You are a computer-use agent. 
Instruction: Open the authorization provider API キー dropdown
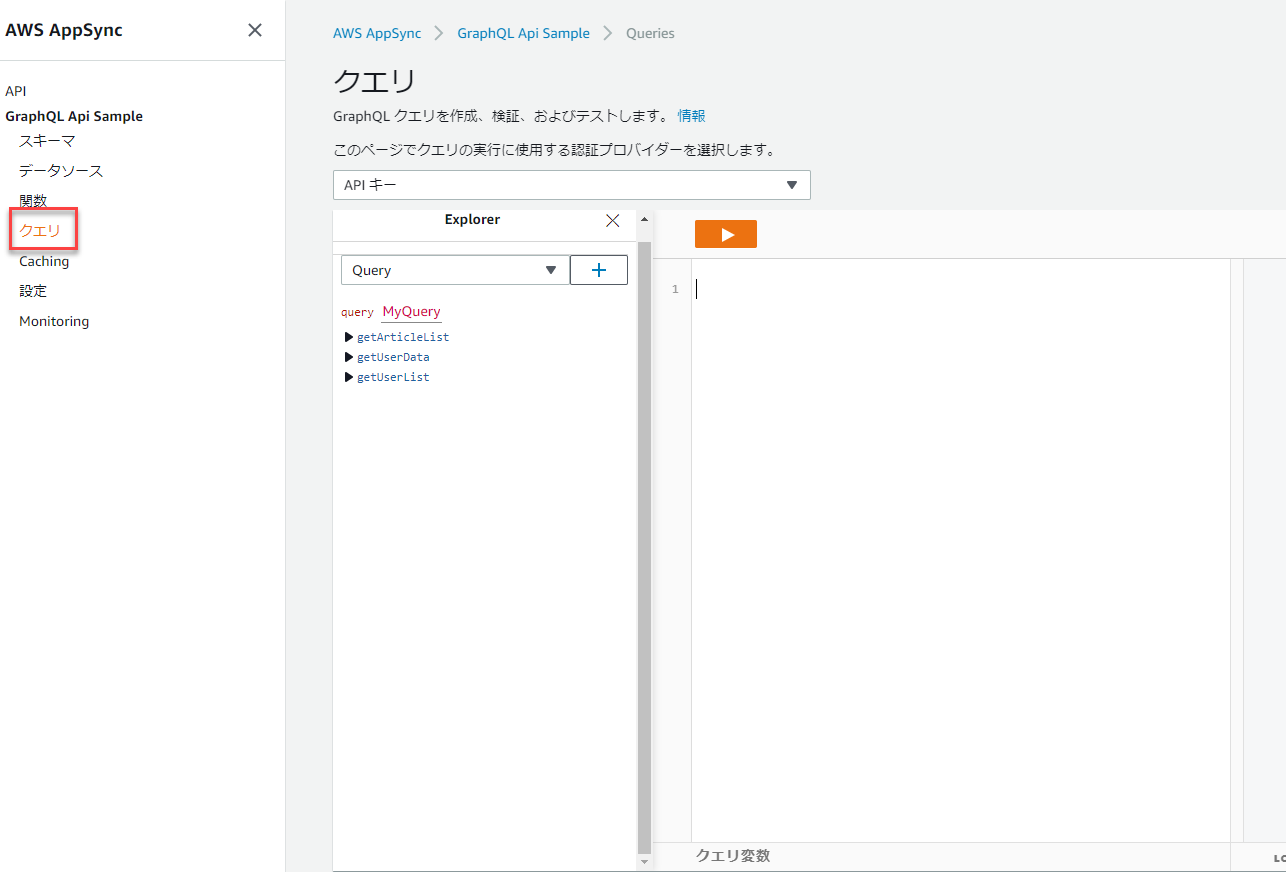(x=571, y=185)
